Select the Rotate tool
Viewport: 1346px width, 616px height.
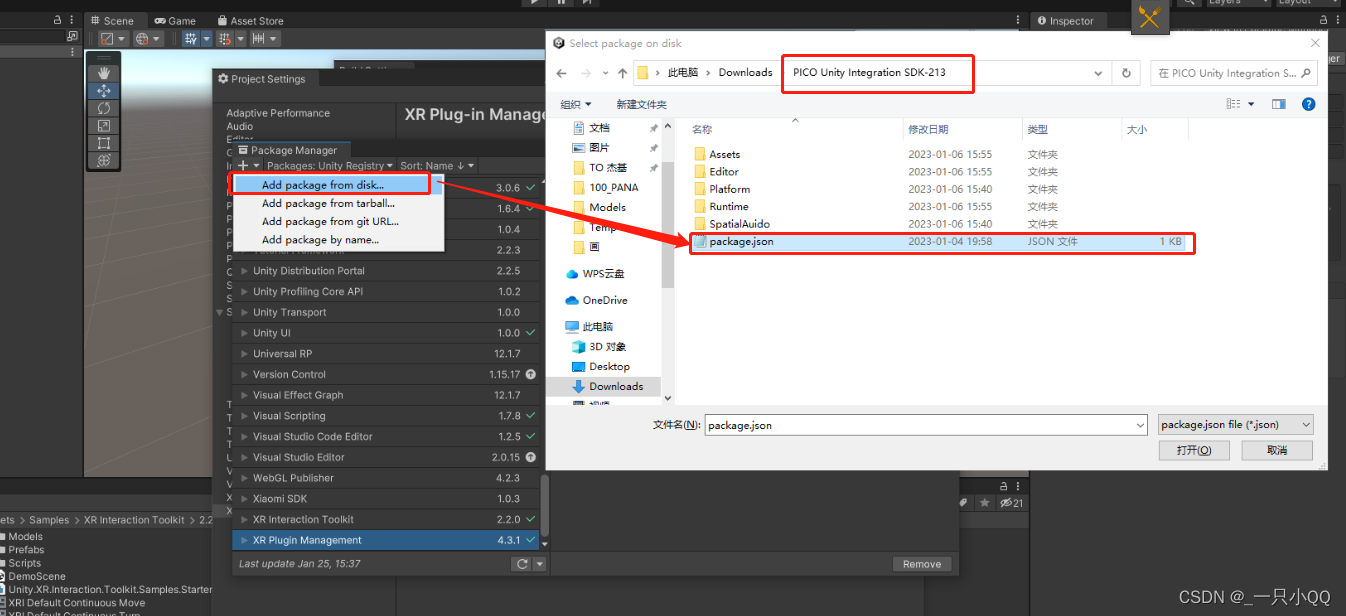click(104, 107)
